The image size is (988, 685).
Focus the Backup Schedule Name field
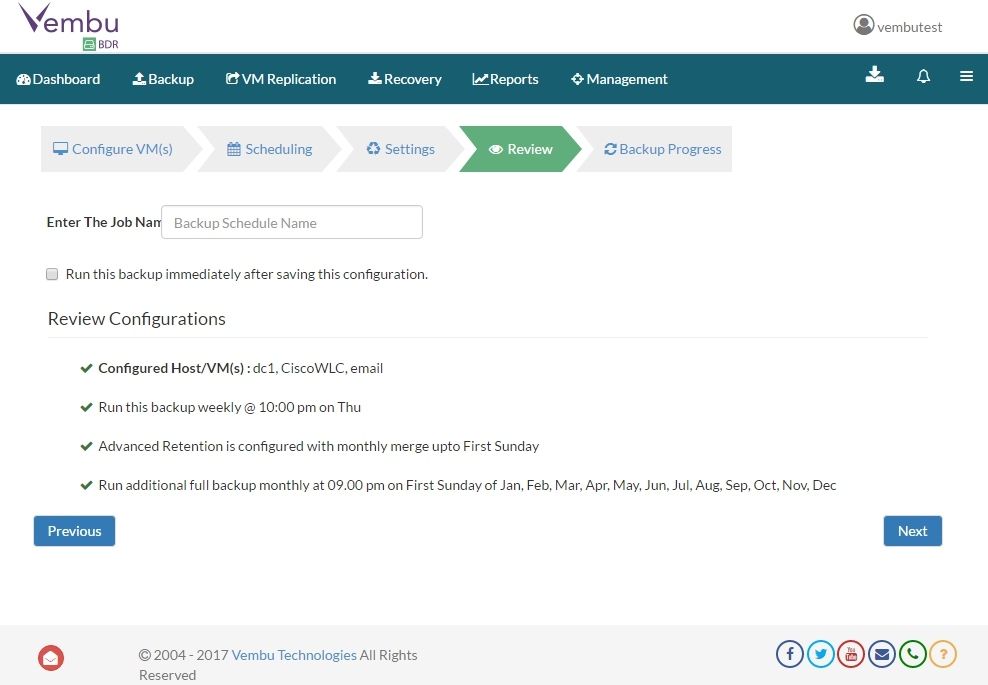(x=292, y=222)
